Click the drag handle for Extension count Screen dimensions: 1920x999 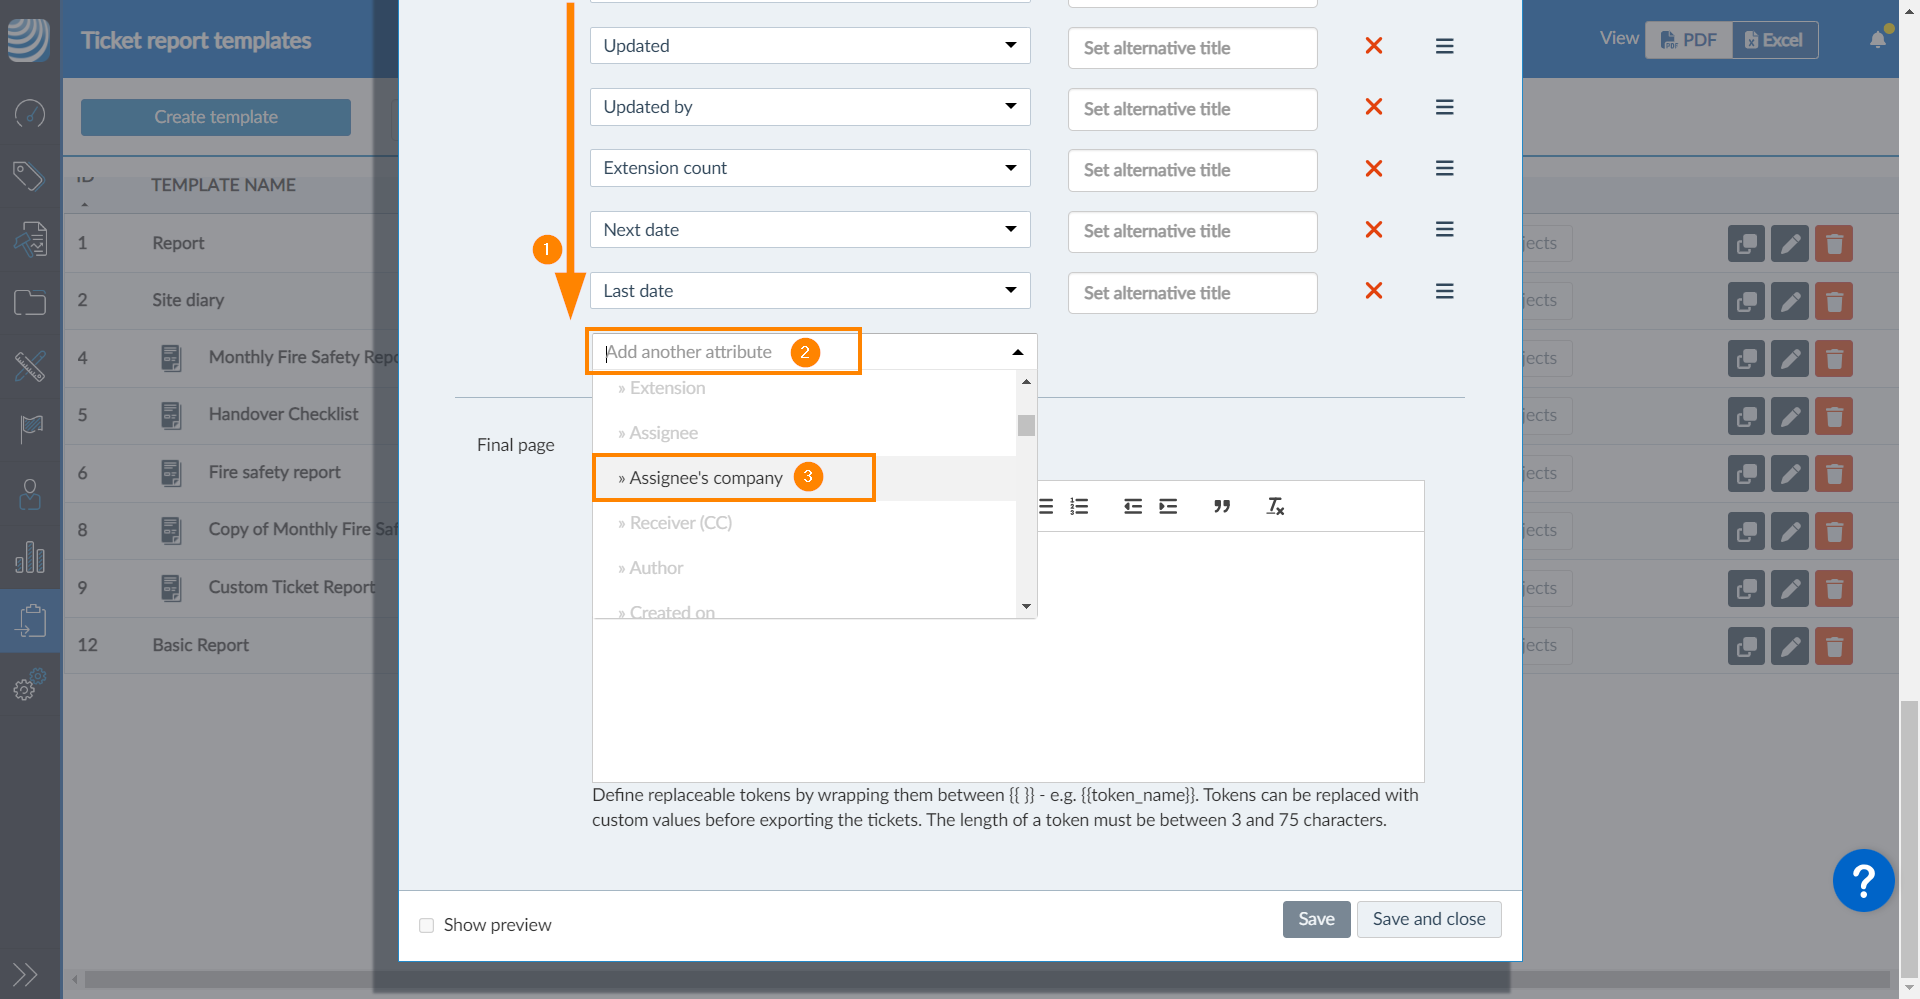(x=1444, y=168)
